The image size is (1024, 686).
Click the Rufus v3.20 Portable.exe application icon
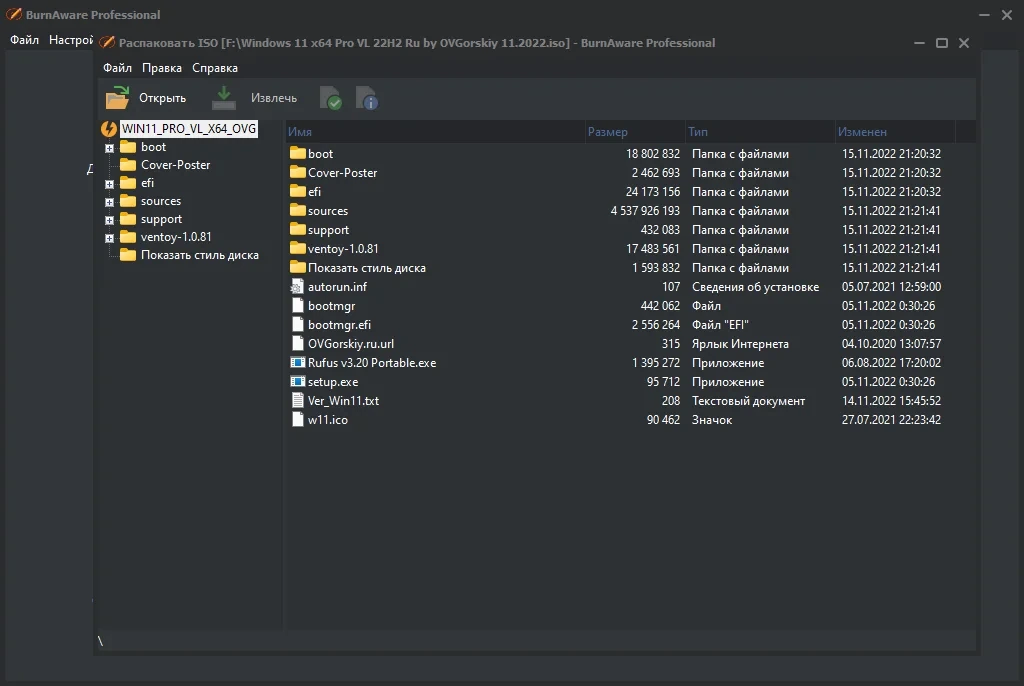tap(298, 363)
